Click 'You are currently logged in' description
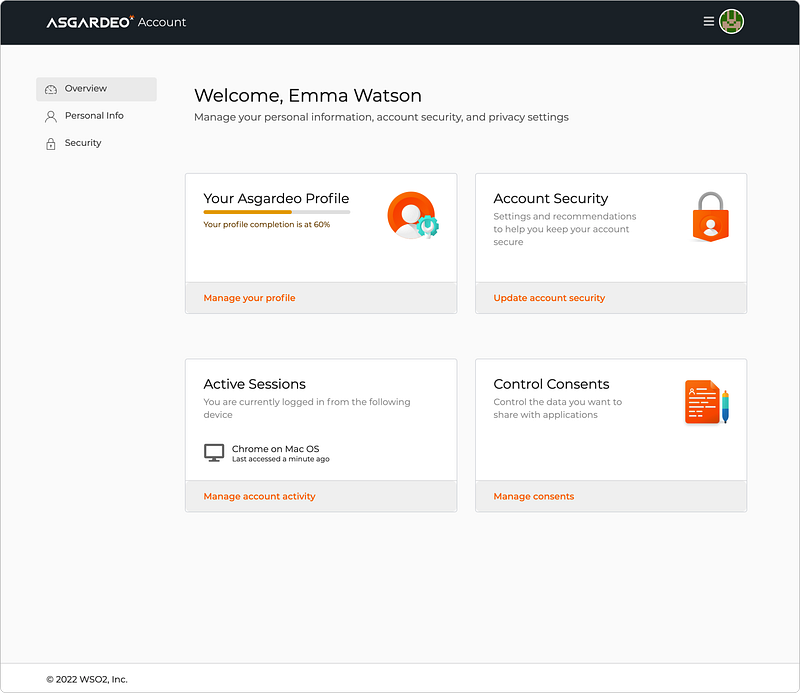This screenshot has height=693, width=800. coord(307,408)
